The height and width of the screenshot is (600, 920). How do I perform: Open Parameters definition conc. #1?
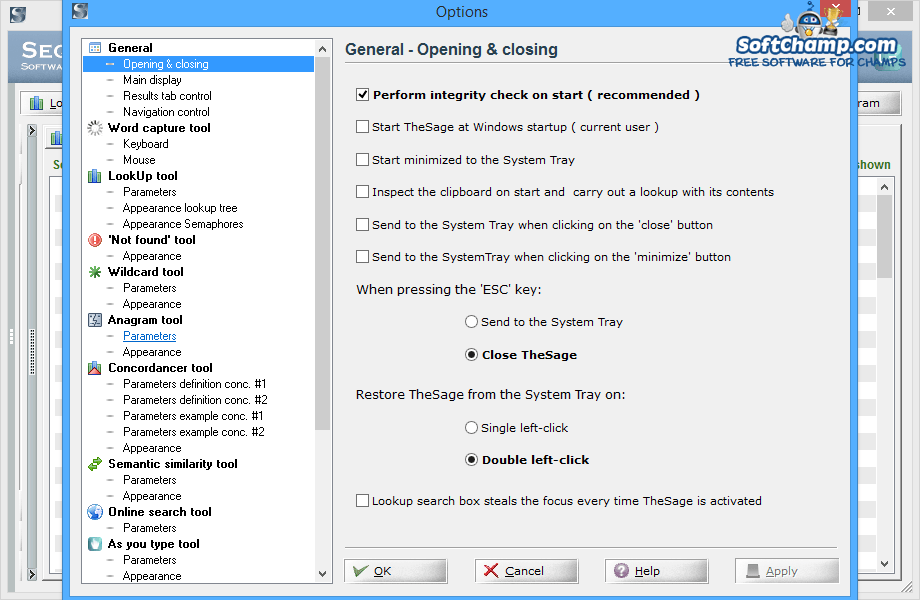tap(195, 384)
